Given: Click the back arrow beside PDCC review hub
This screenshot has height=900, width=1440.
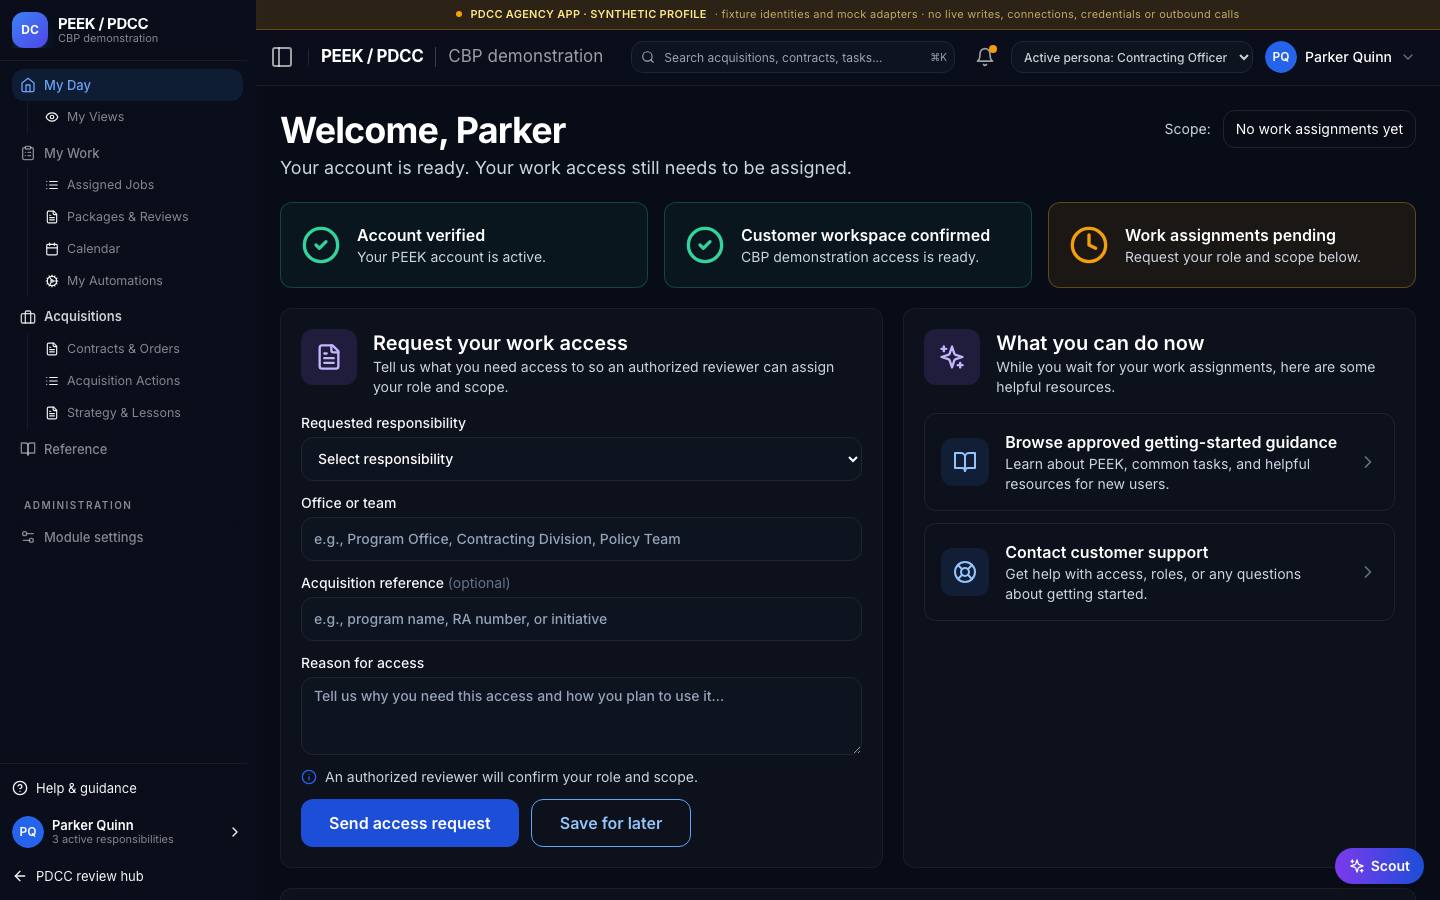Looking at the screenshot, I should point(20,876).
